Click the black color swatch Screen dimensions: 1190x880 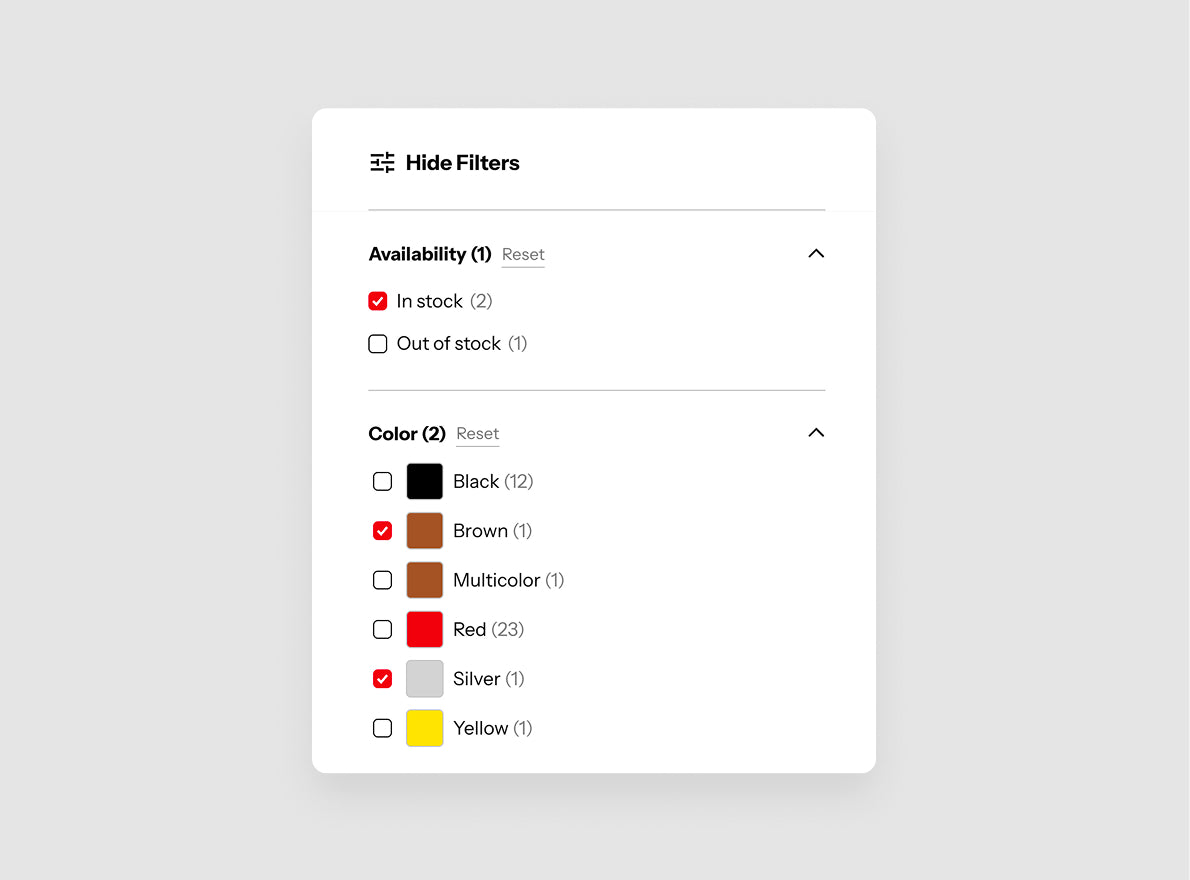point(425,482)
